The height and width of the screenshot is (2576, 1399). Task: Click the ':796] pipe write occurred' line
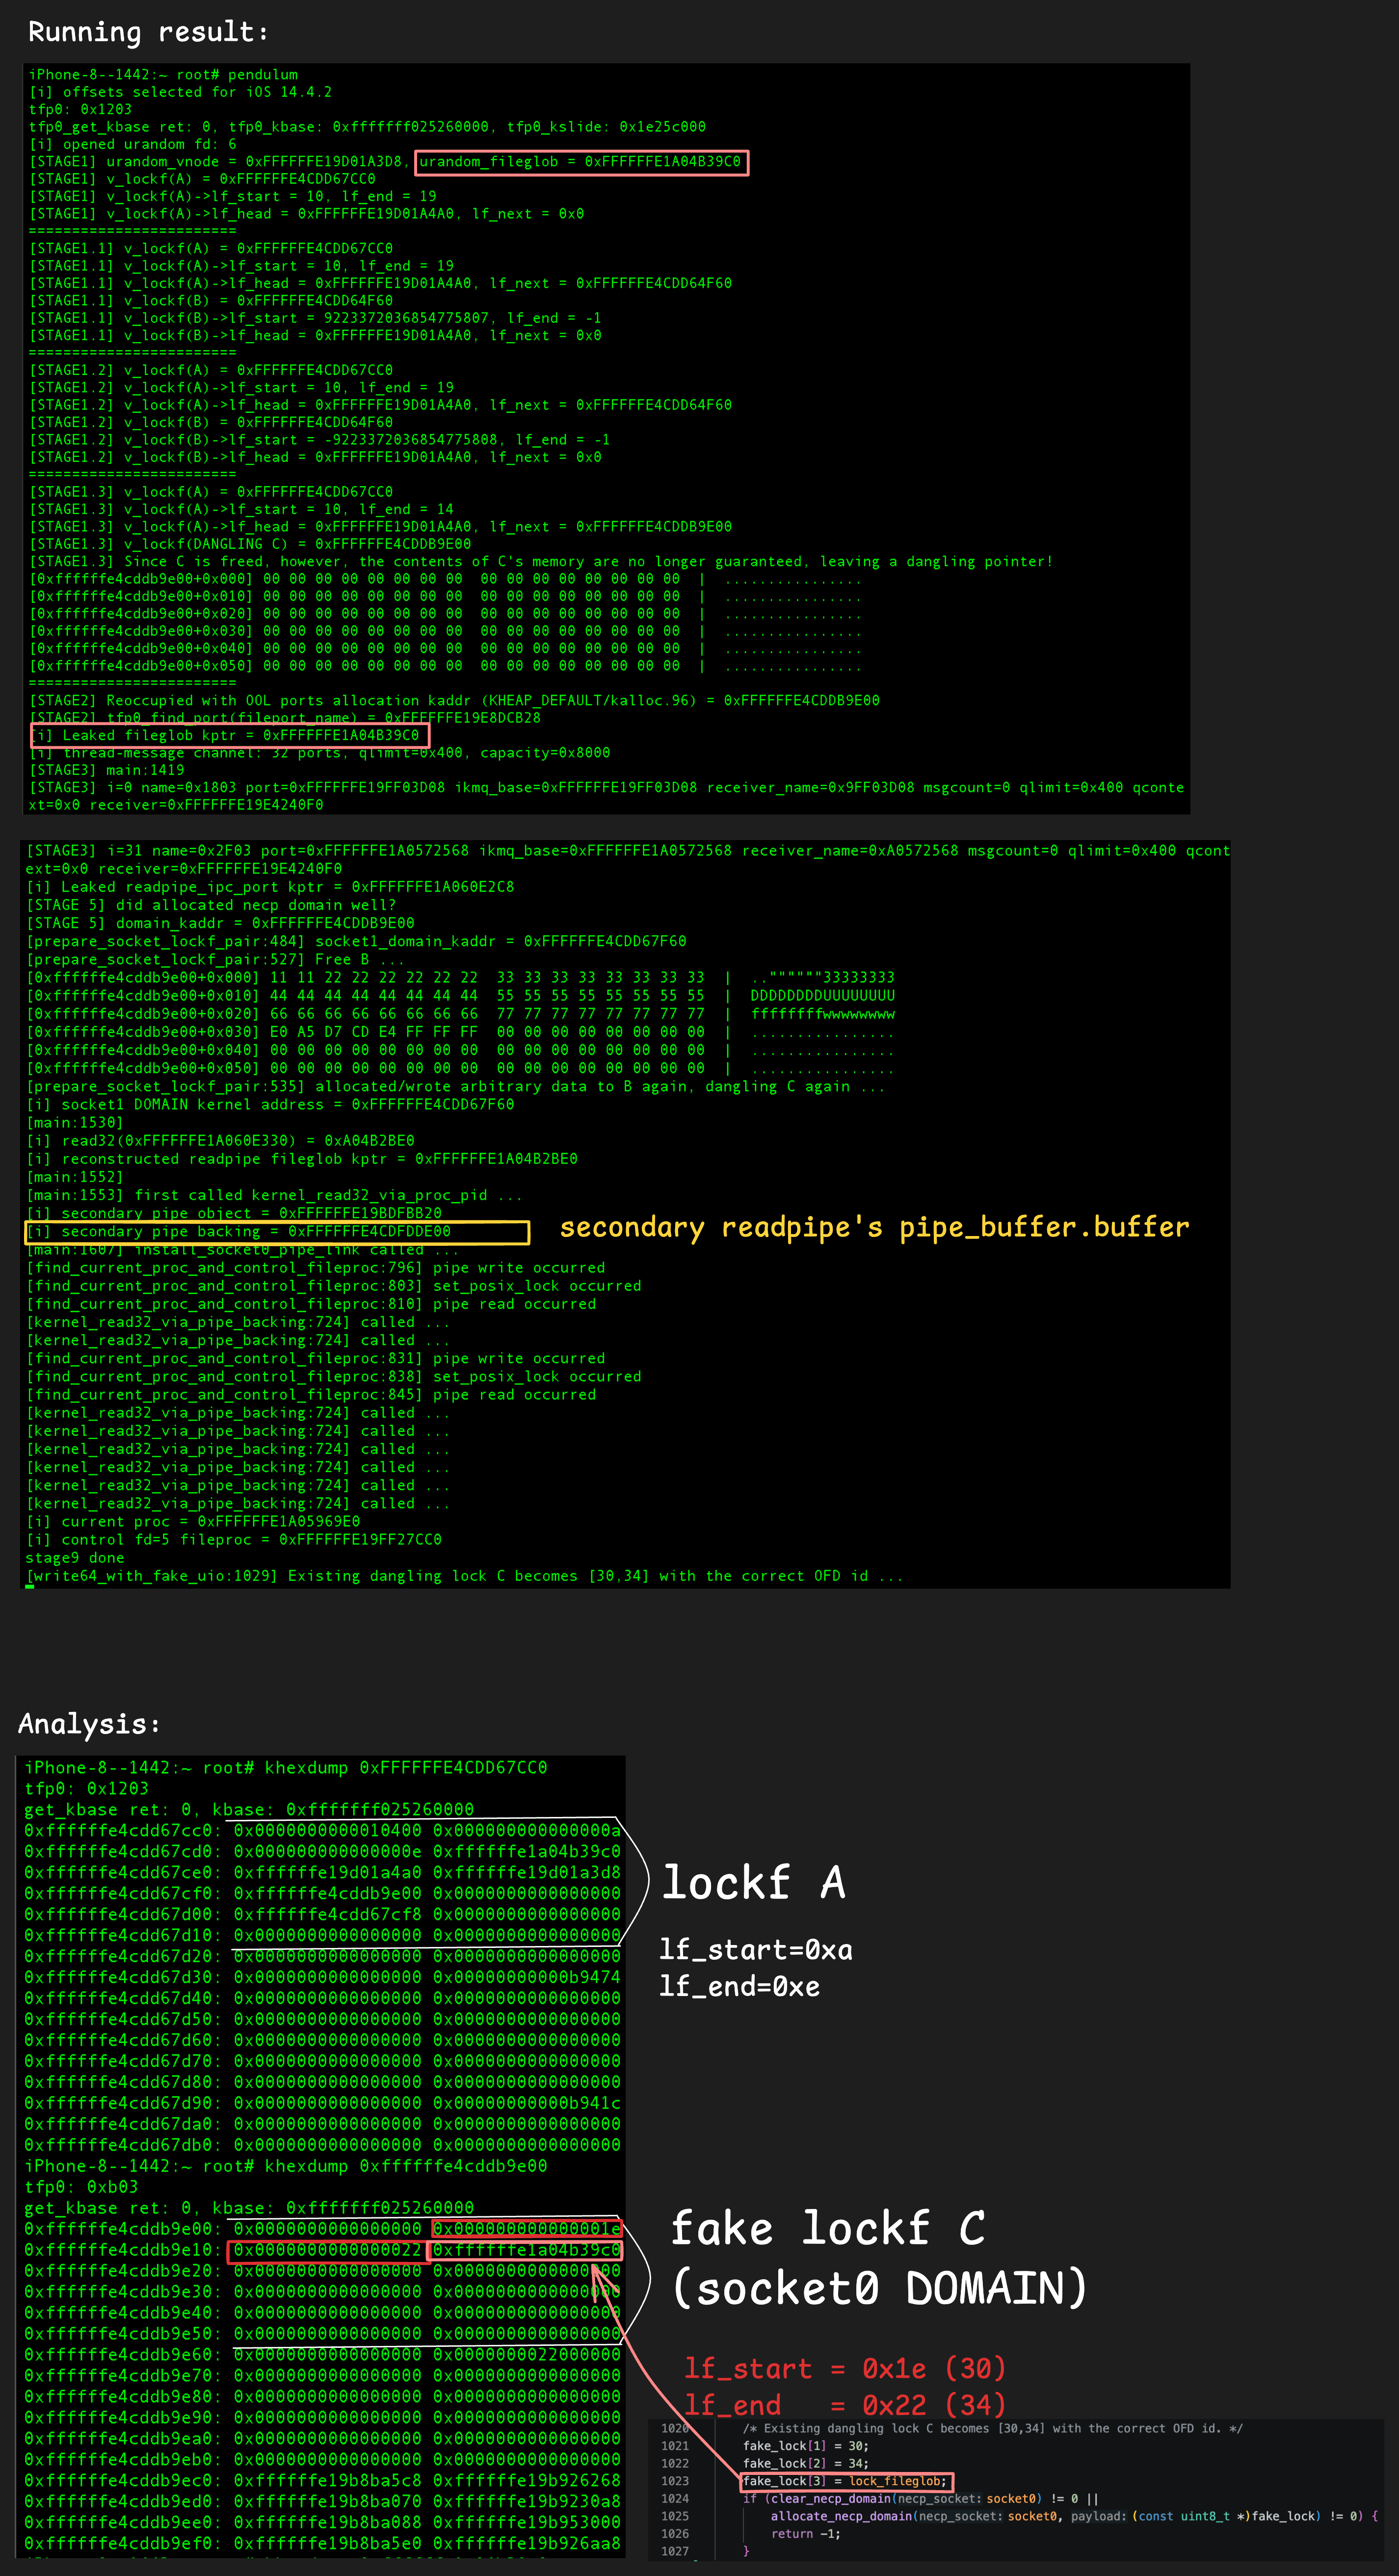click(315, 1268)
